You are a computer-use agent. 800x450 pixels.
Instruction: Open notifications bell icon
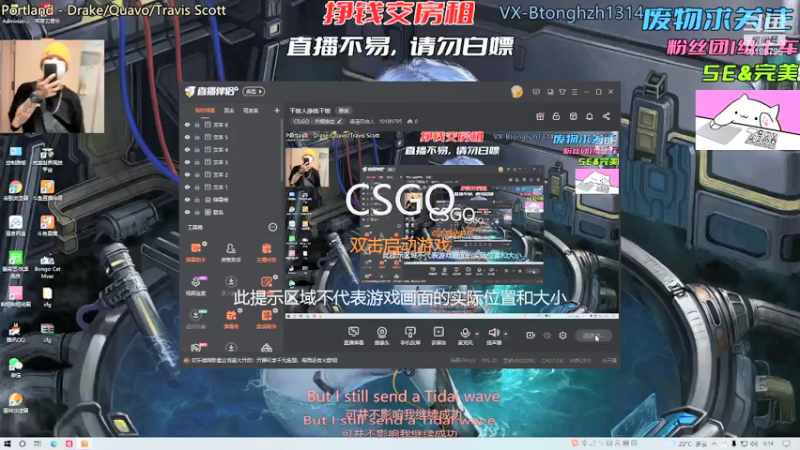tap(589, 116)
